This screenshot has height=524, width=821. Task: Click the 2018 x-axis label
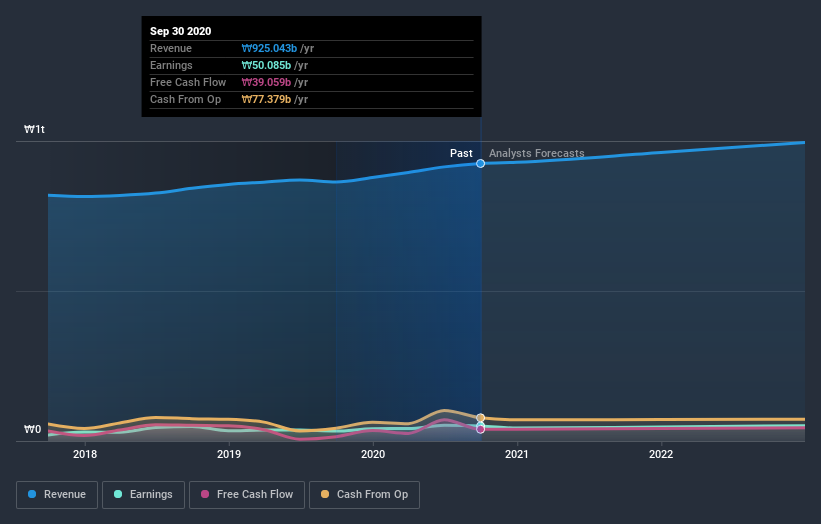tap(85, 454)
